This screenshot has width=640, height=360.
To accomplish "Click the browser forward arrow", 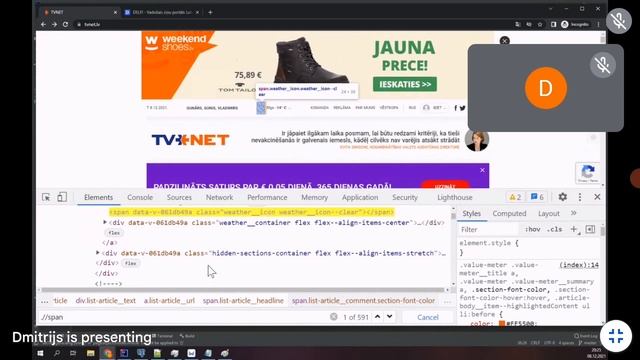I will click(x=54, y=24).
